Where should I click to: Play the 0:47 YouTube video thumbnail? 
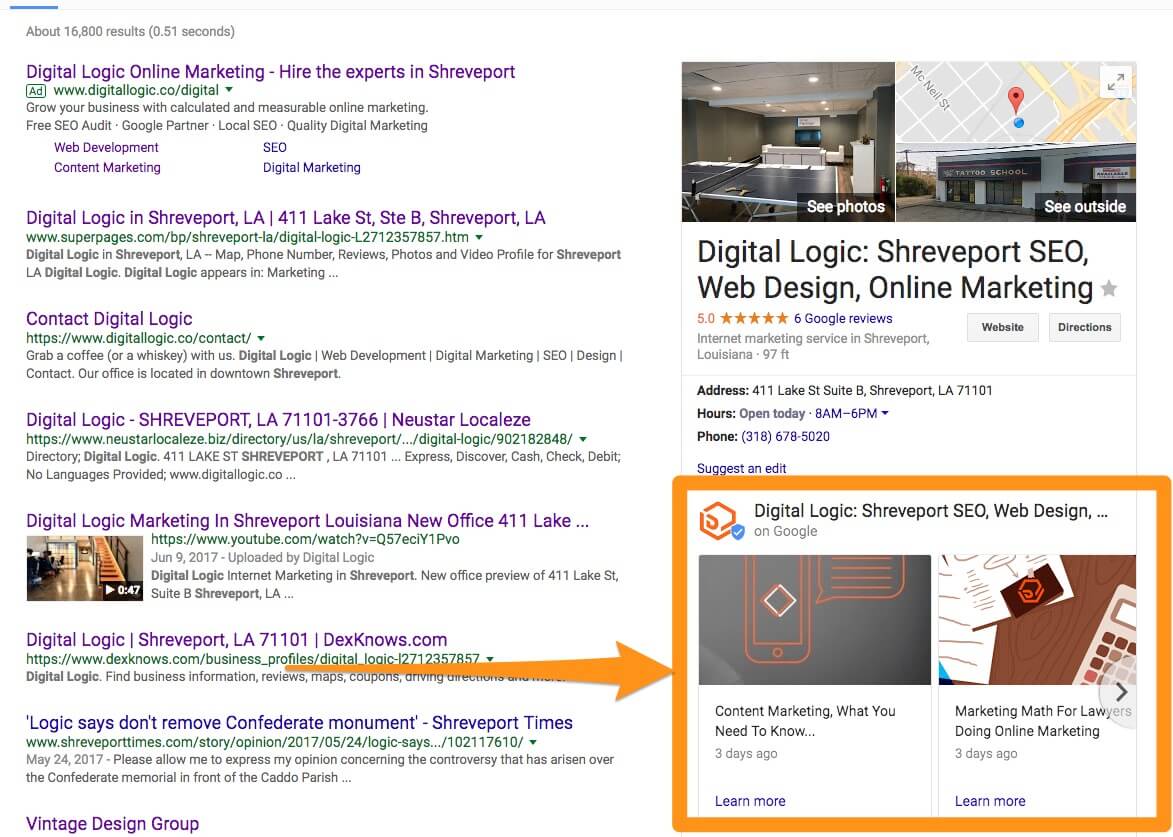85,568
